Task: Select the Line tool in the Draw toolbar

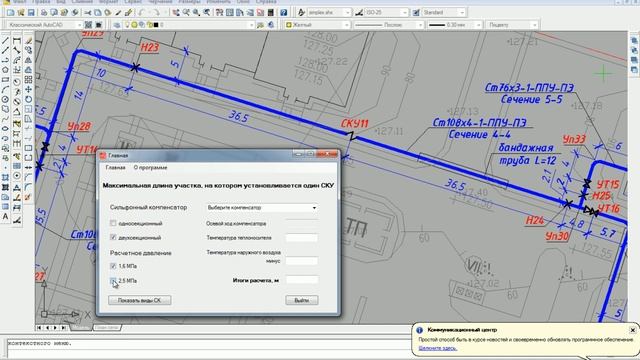Action: tap(5, 41)
